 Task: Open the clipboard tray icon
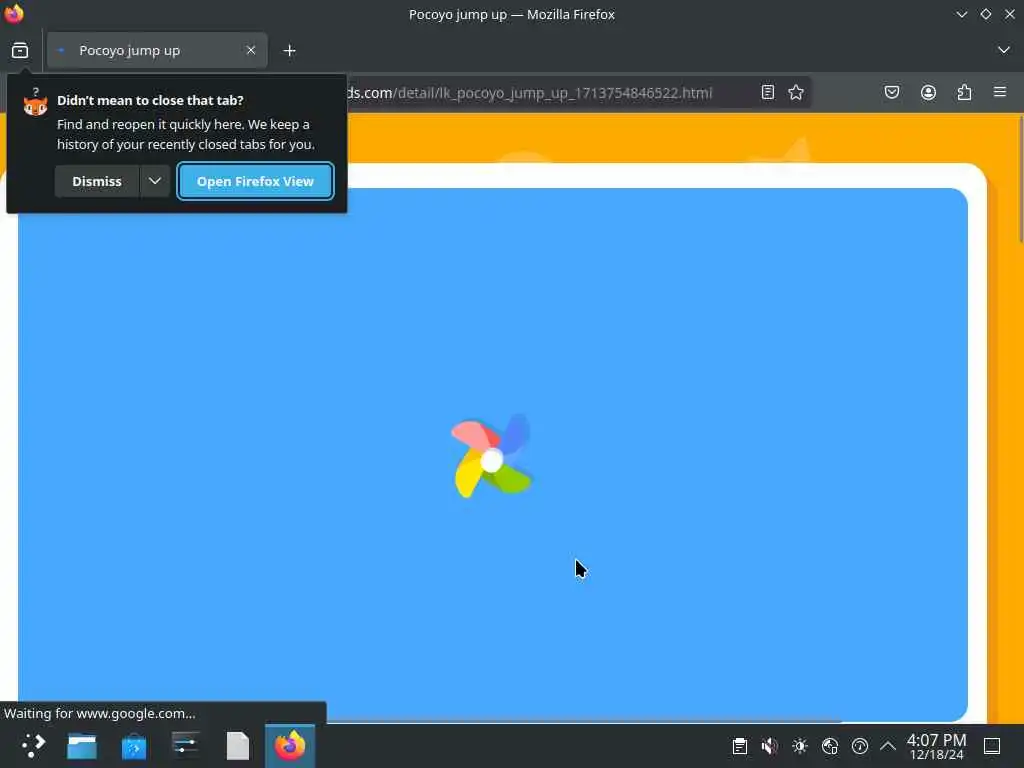tap(740, 746)
